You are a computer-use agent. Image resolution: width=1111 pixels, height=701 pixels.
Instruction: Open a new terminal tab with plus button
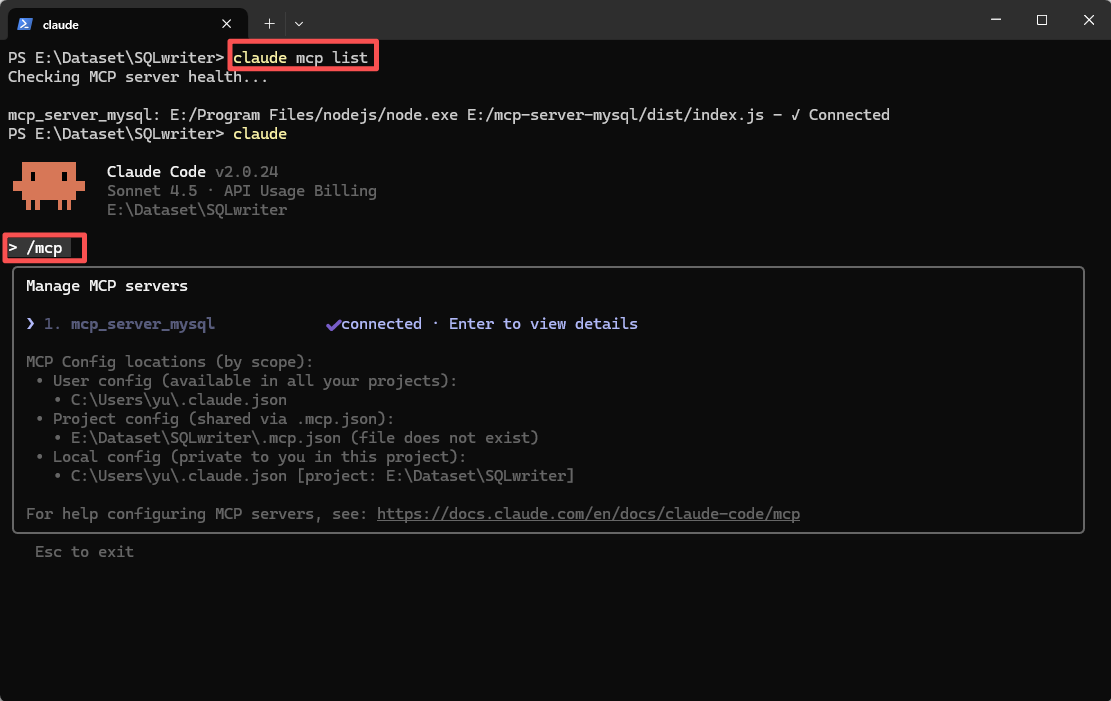point(269,24)
